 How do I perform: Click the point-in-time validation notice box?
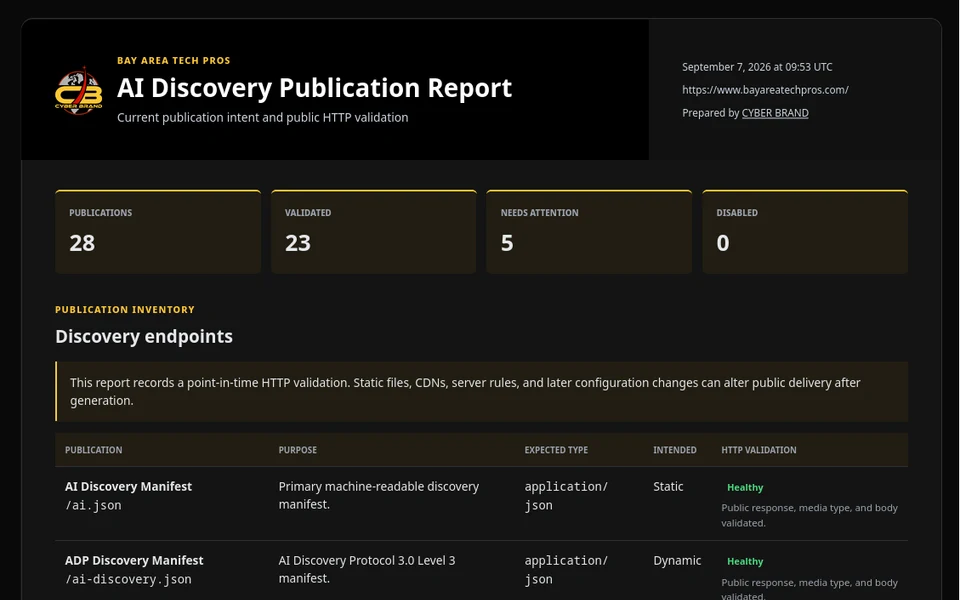(x=481, y=391)
